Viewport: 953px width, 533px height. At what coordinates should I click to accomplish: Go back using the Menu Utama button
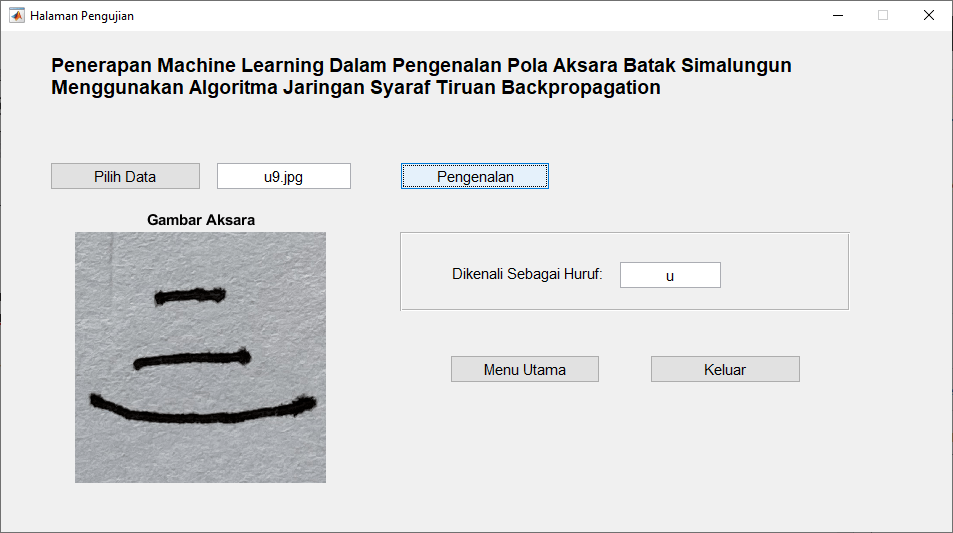point(524,369)
